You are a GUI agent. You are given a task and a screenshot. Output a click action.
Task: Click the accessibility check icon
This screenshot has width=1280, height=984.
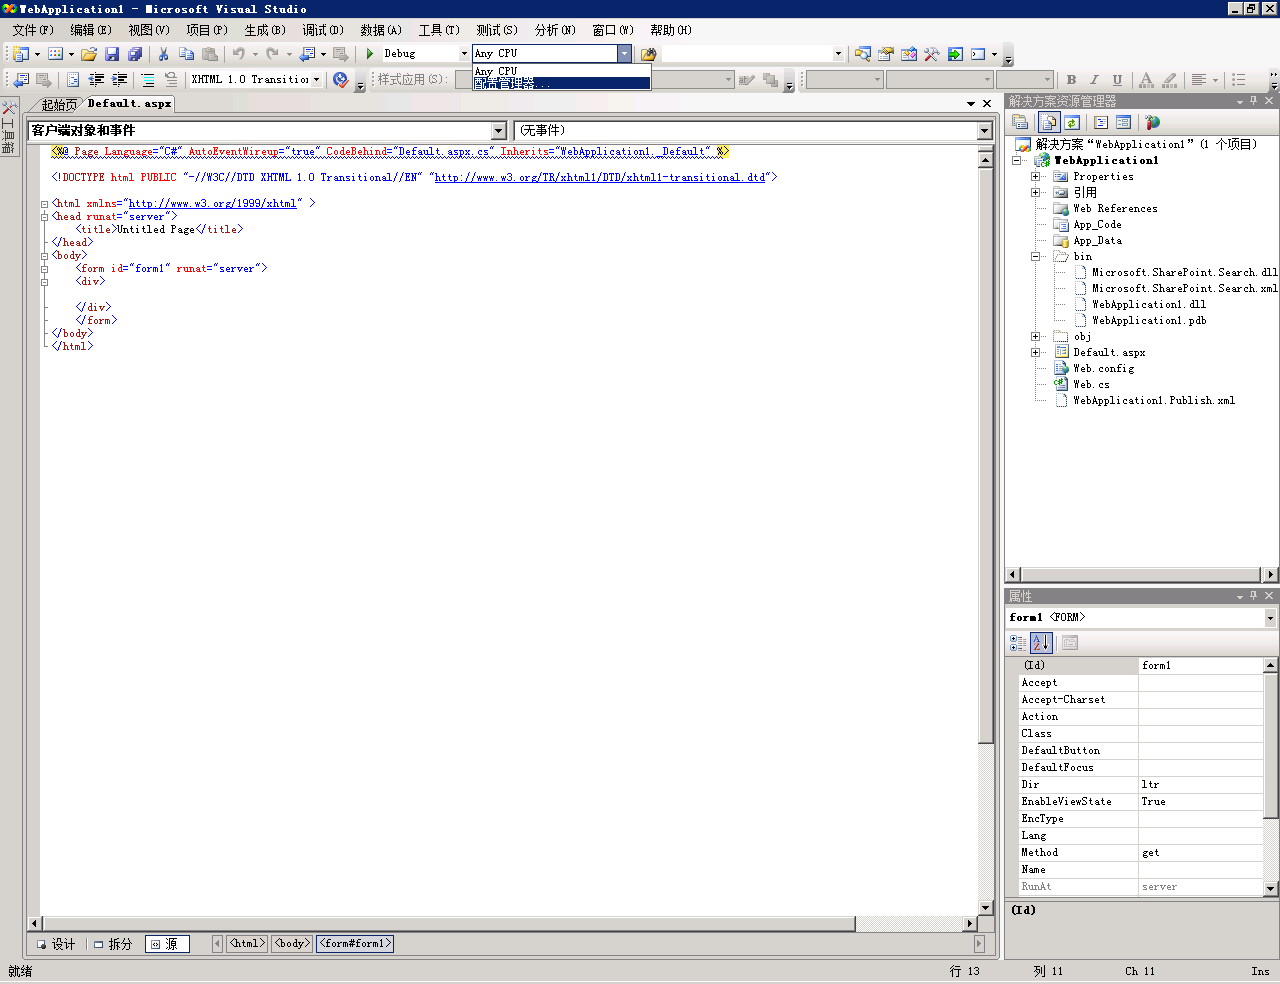(341, 80)
